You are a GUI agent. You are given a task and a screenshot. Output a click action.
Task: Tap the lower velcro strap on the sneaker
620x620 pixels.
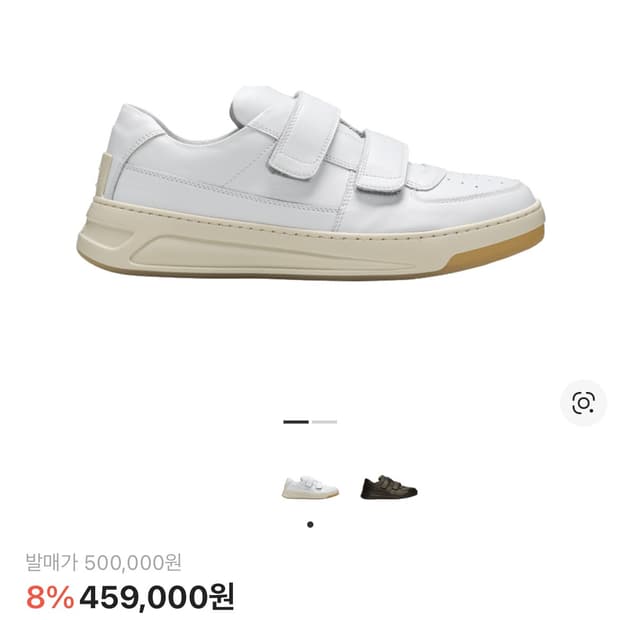click(x=382, y=160)
